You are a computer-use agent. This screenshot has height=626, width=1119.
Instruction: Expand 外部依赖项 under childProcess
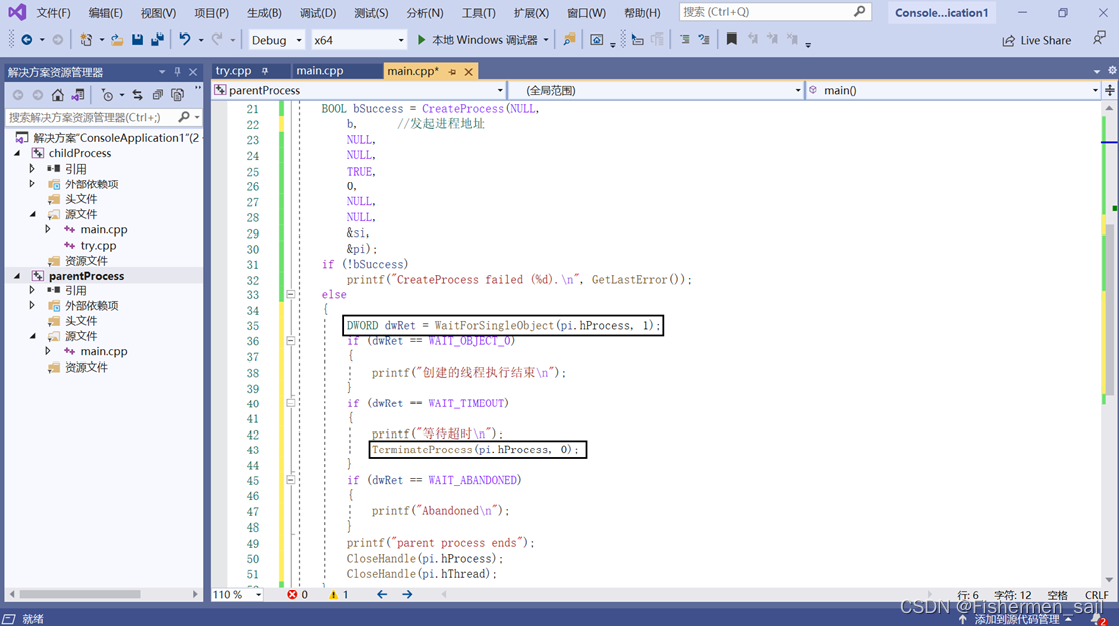pyautogui.click(x=32, y=184)
